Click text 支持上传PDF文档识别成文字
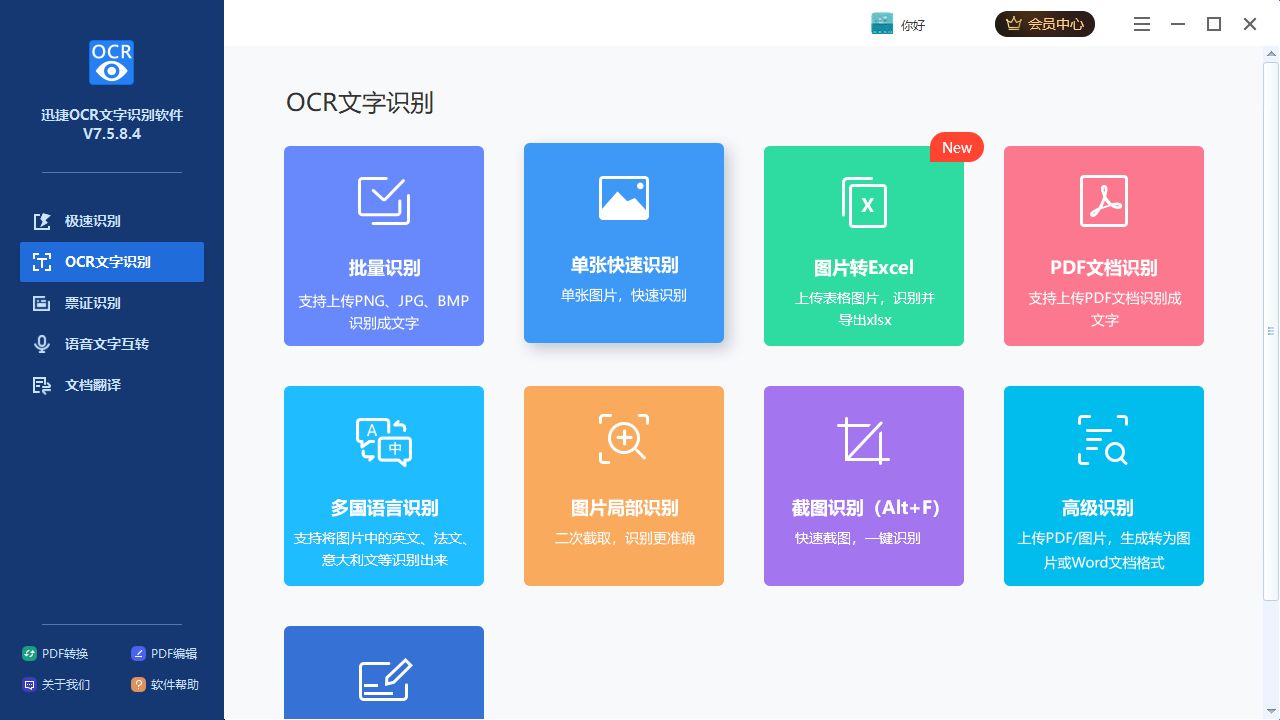 [1104, 309]
